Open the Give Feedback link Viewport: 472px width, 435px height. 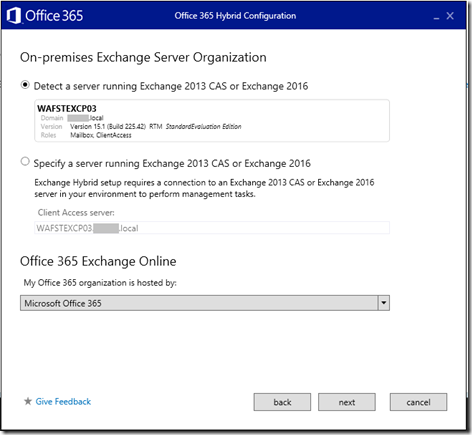point(63,401)
